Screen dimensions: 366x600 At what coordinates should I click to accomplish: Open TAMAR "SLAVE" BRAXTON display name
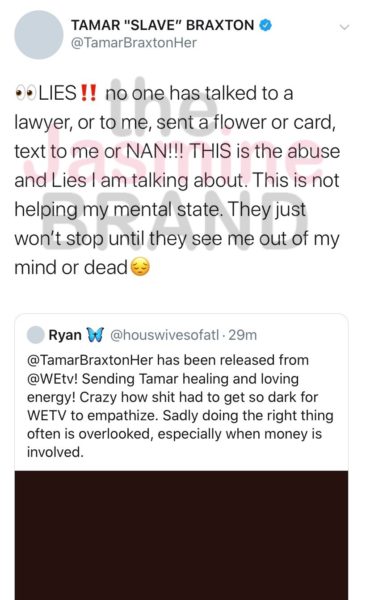[x=162, y=25]
